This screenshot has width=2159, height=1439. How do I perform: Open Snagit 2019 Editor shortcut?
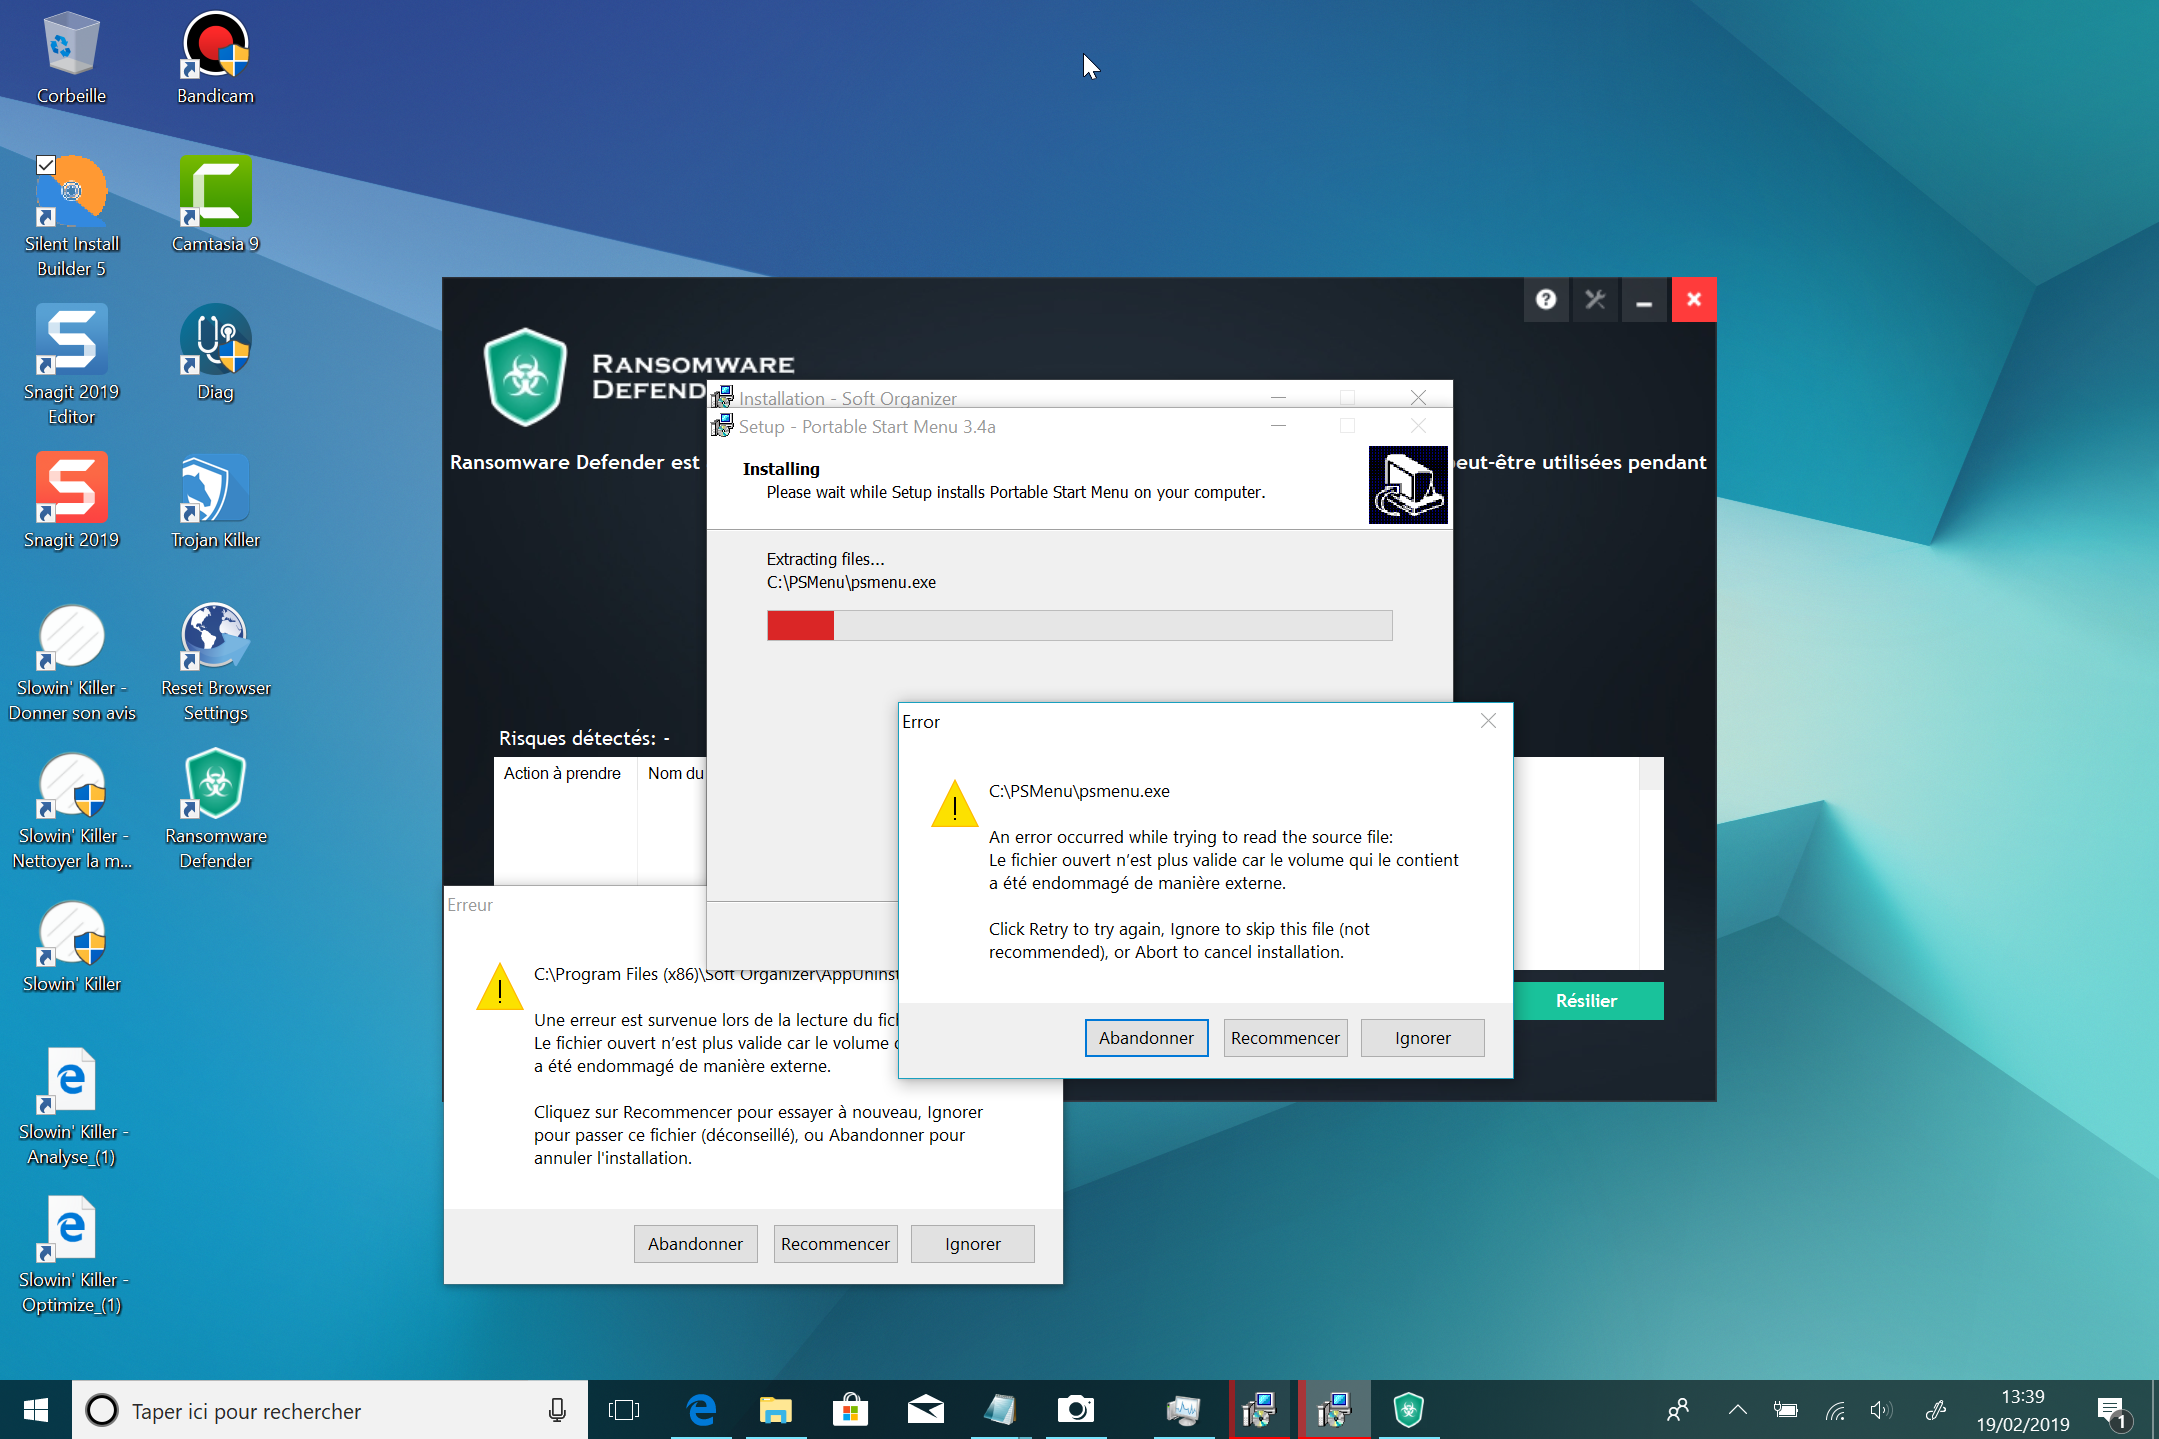pyautogui.click(x=71, y=365)
